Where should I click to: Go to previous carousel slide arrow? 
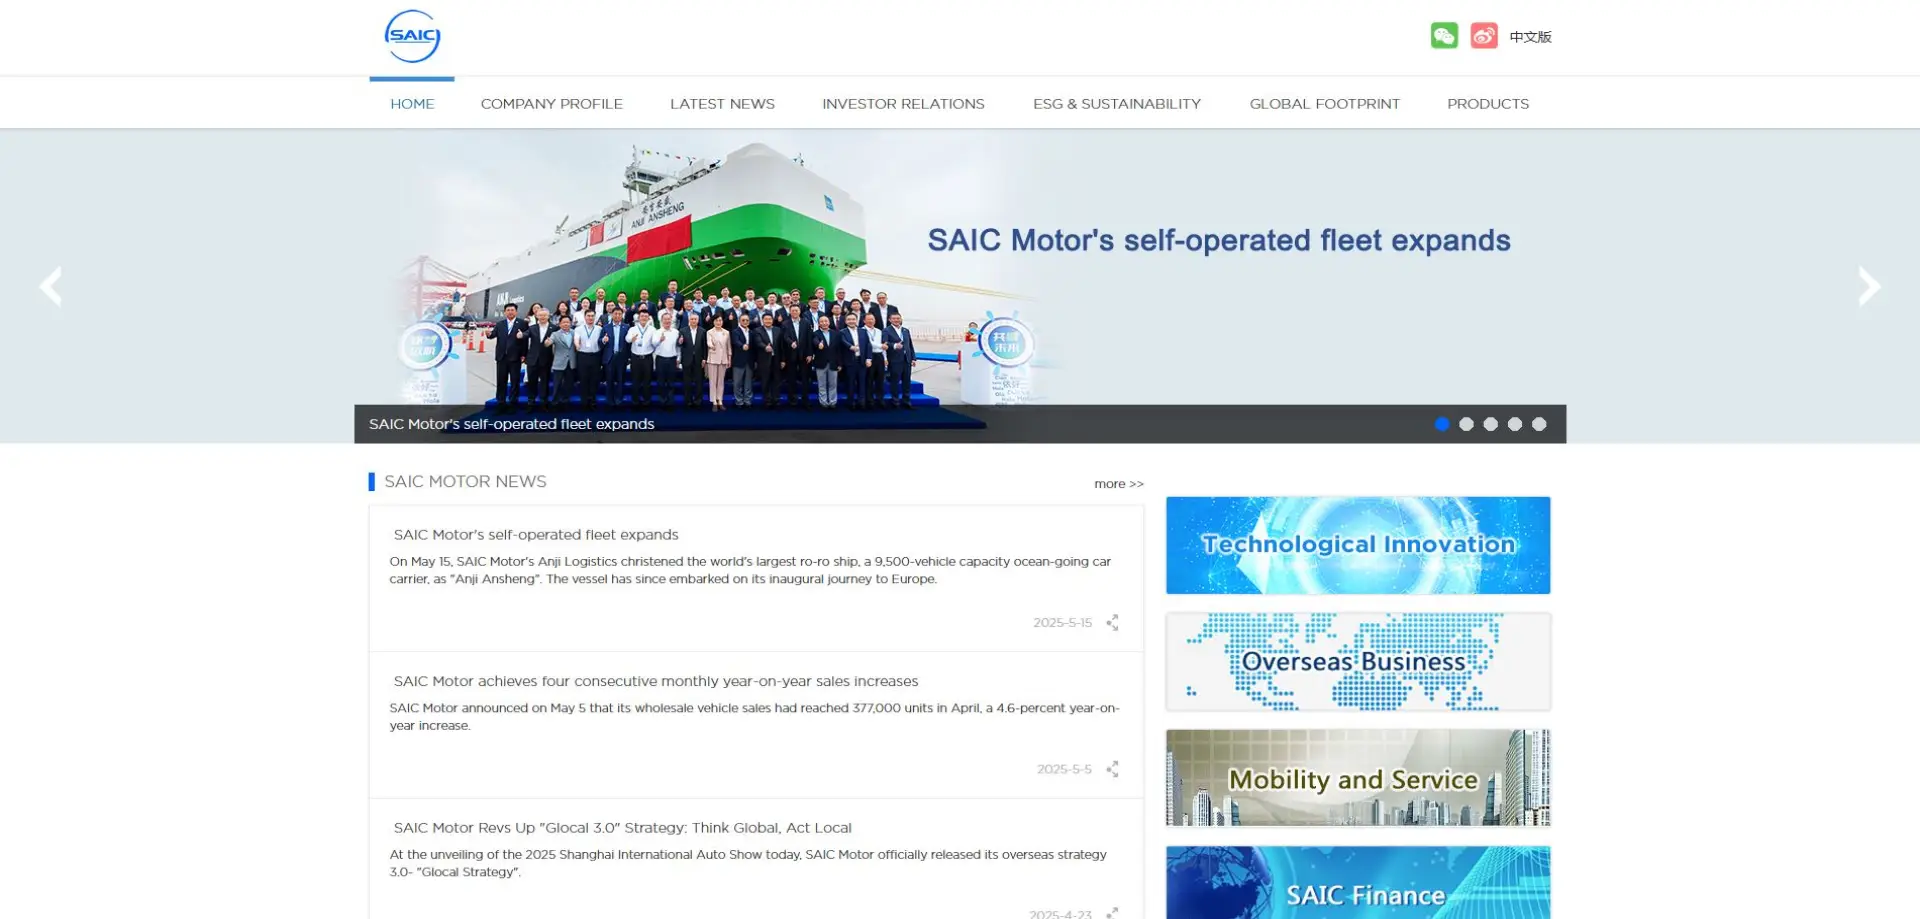[x=51, y=287]
